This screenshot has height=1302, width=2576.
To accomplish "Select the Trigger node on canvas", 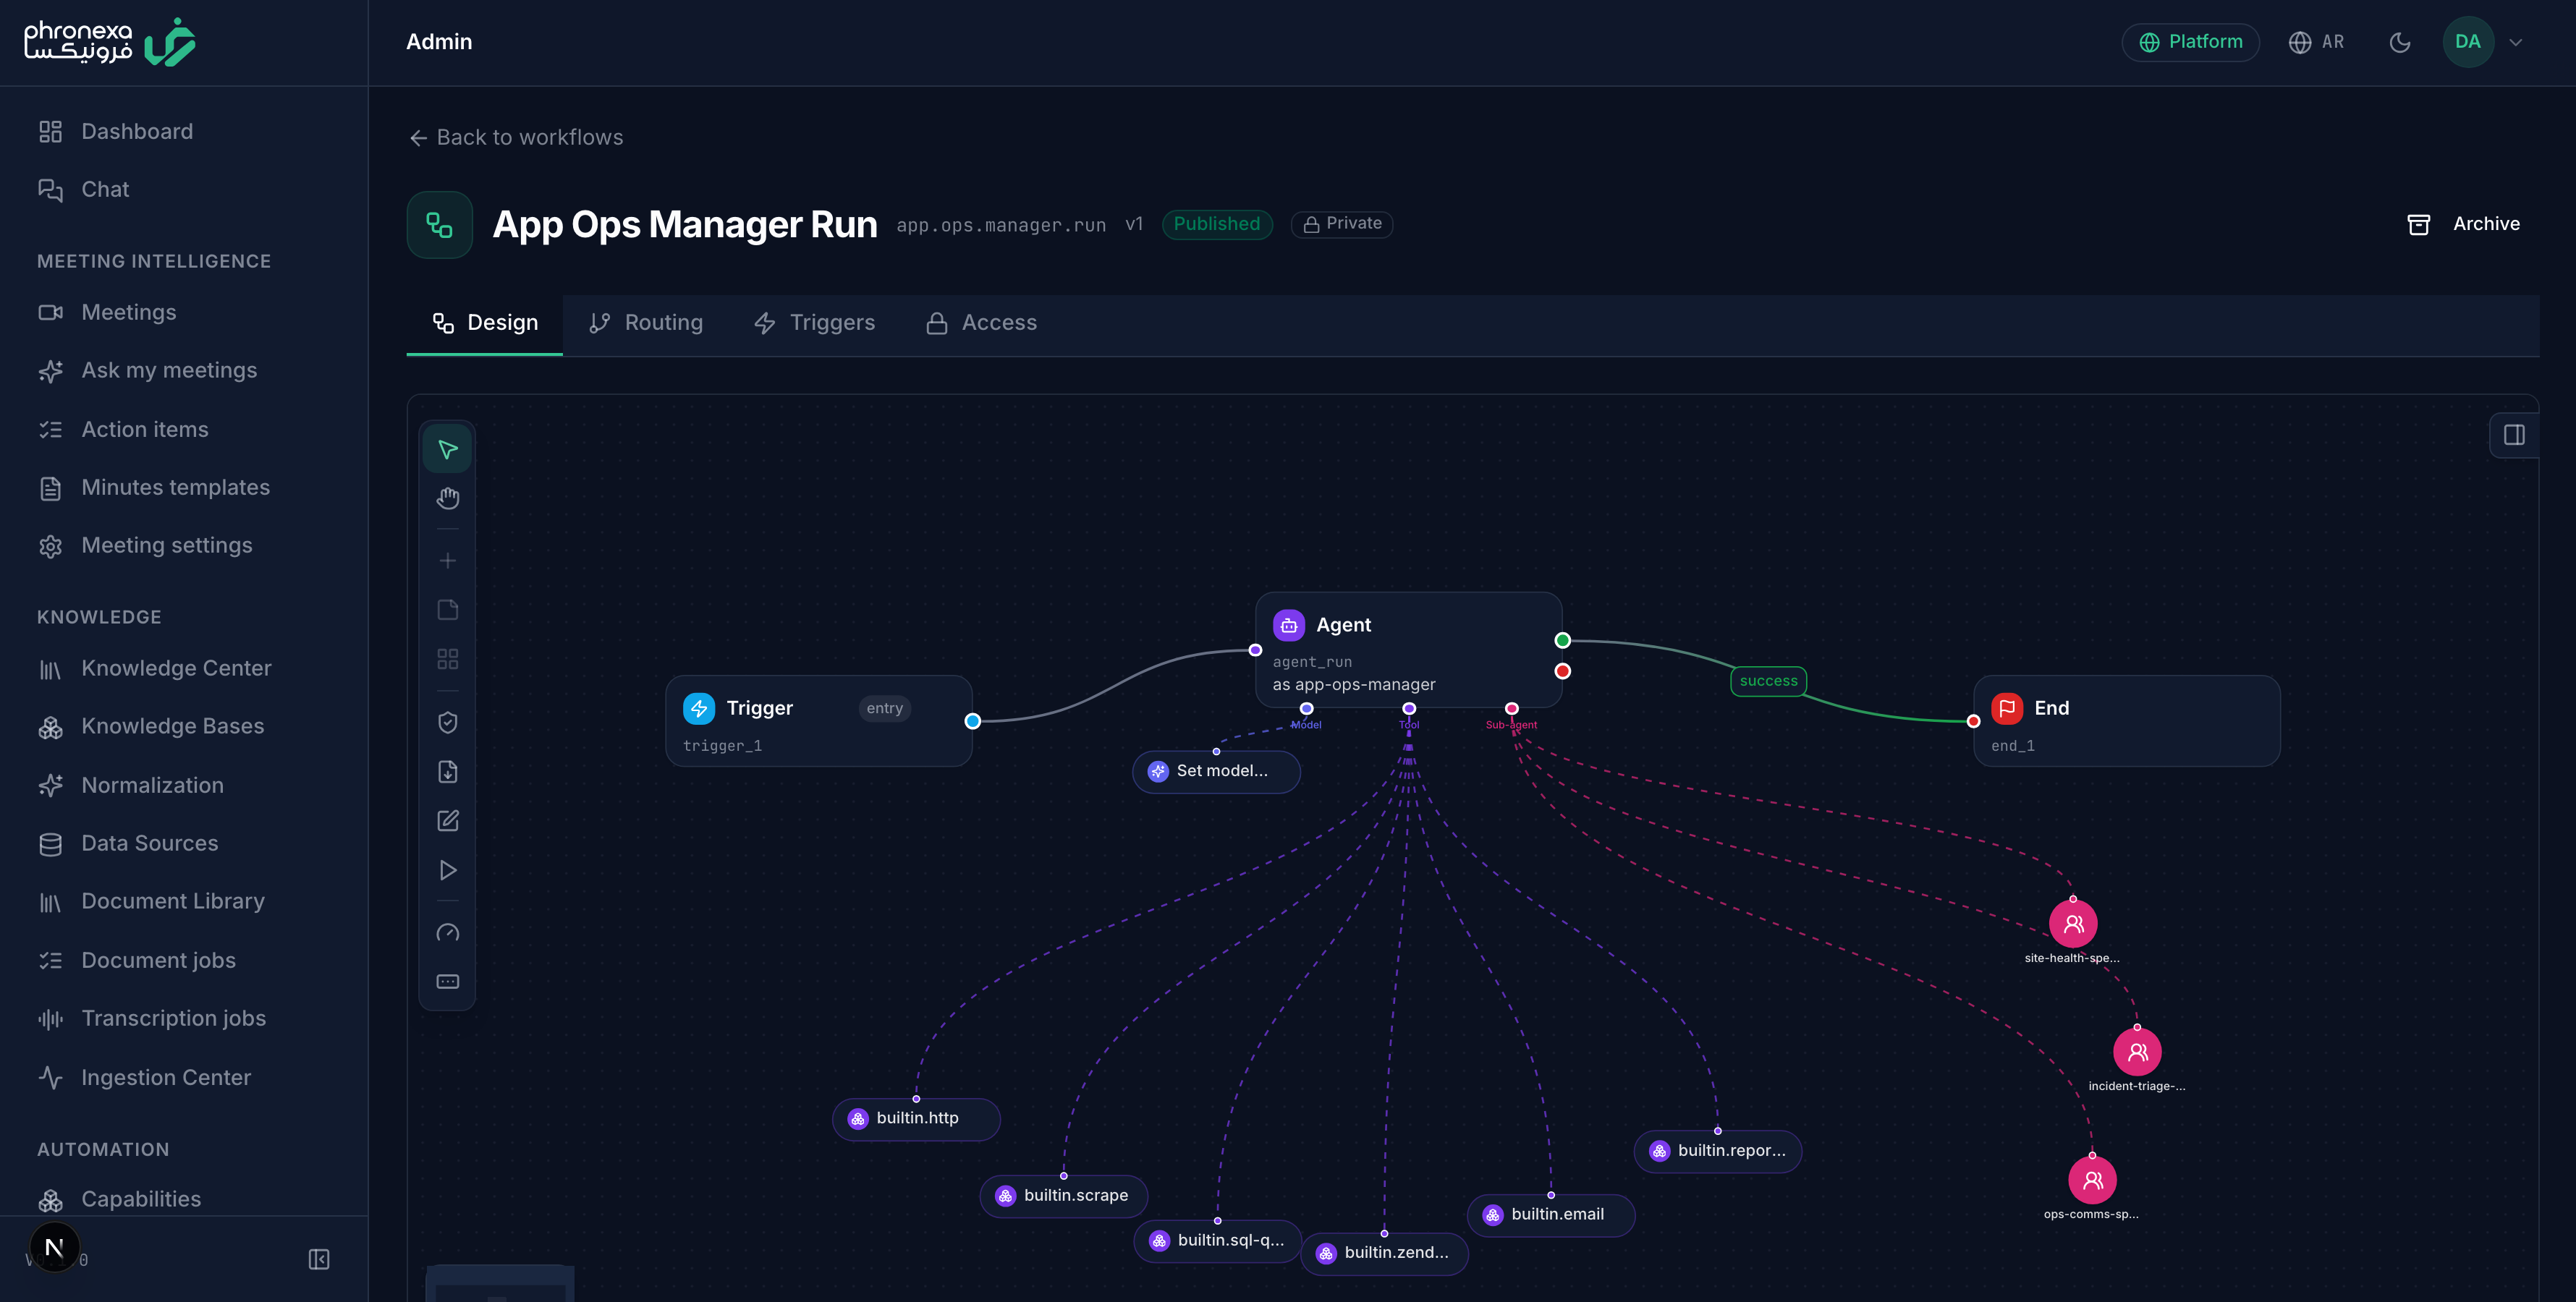I will point(819,721).
